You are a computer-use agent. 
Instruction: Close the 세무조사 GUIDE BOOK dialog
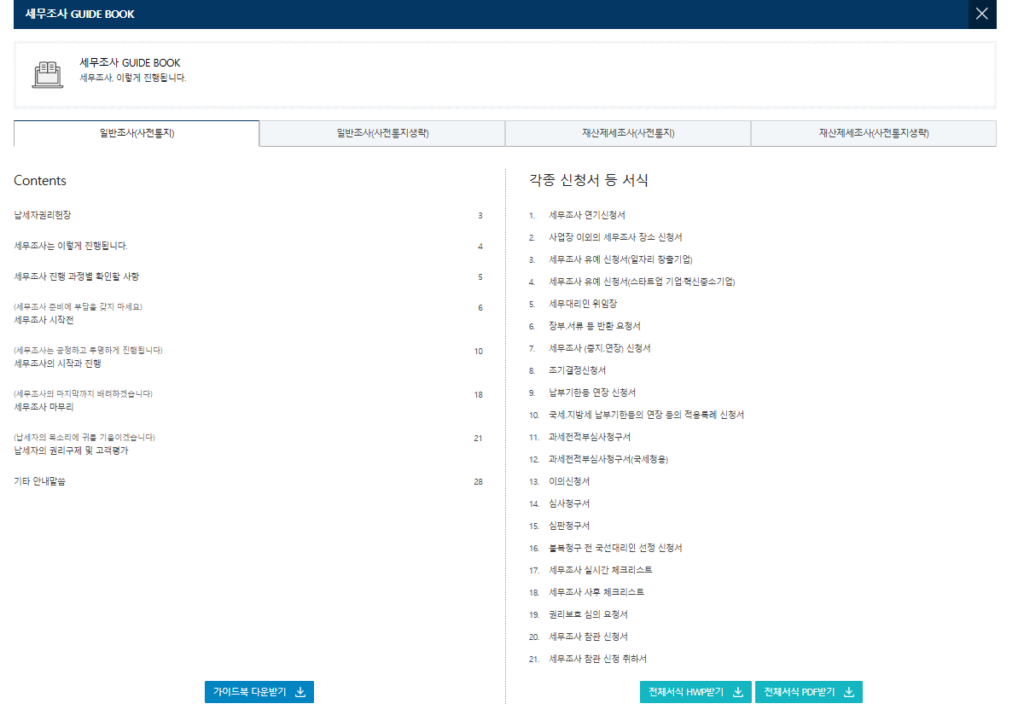coord(981,14)
